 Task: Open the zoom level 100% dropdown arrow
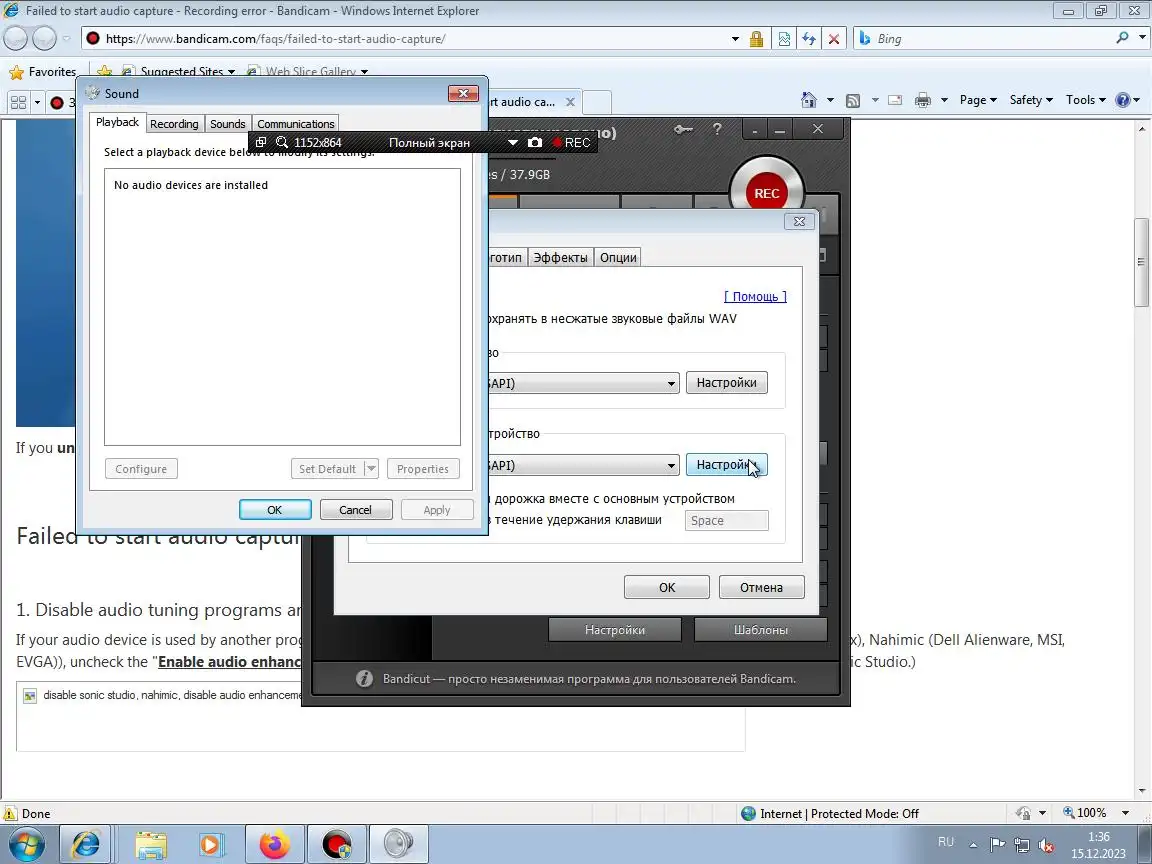1125,813
